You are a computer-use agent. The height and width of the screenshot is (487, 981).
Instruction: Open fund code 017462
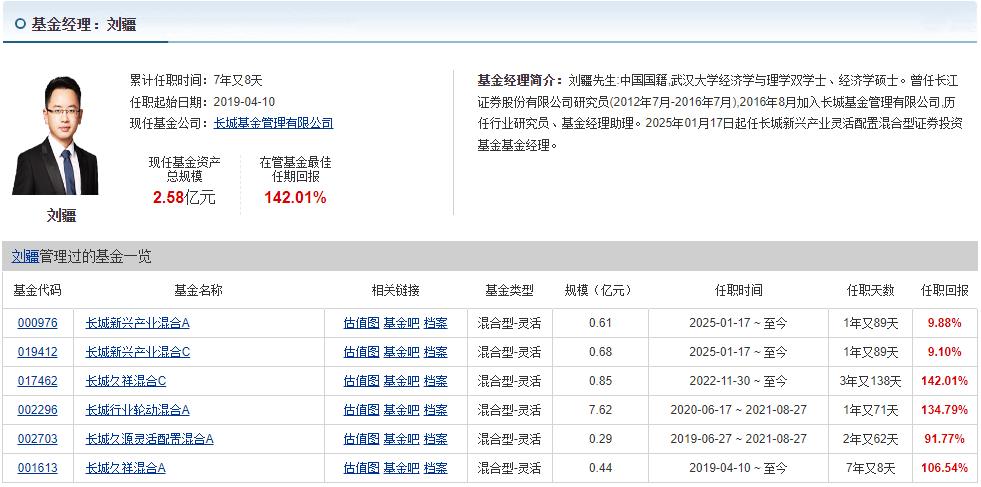click(x=38, y=381)
